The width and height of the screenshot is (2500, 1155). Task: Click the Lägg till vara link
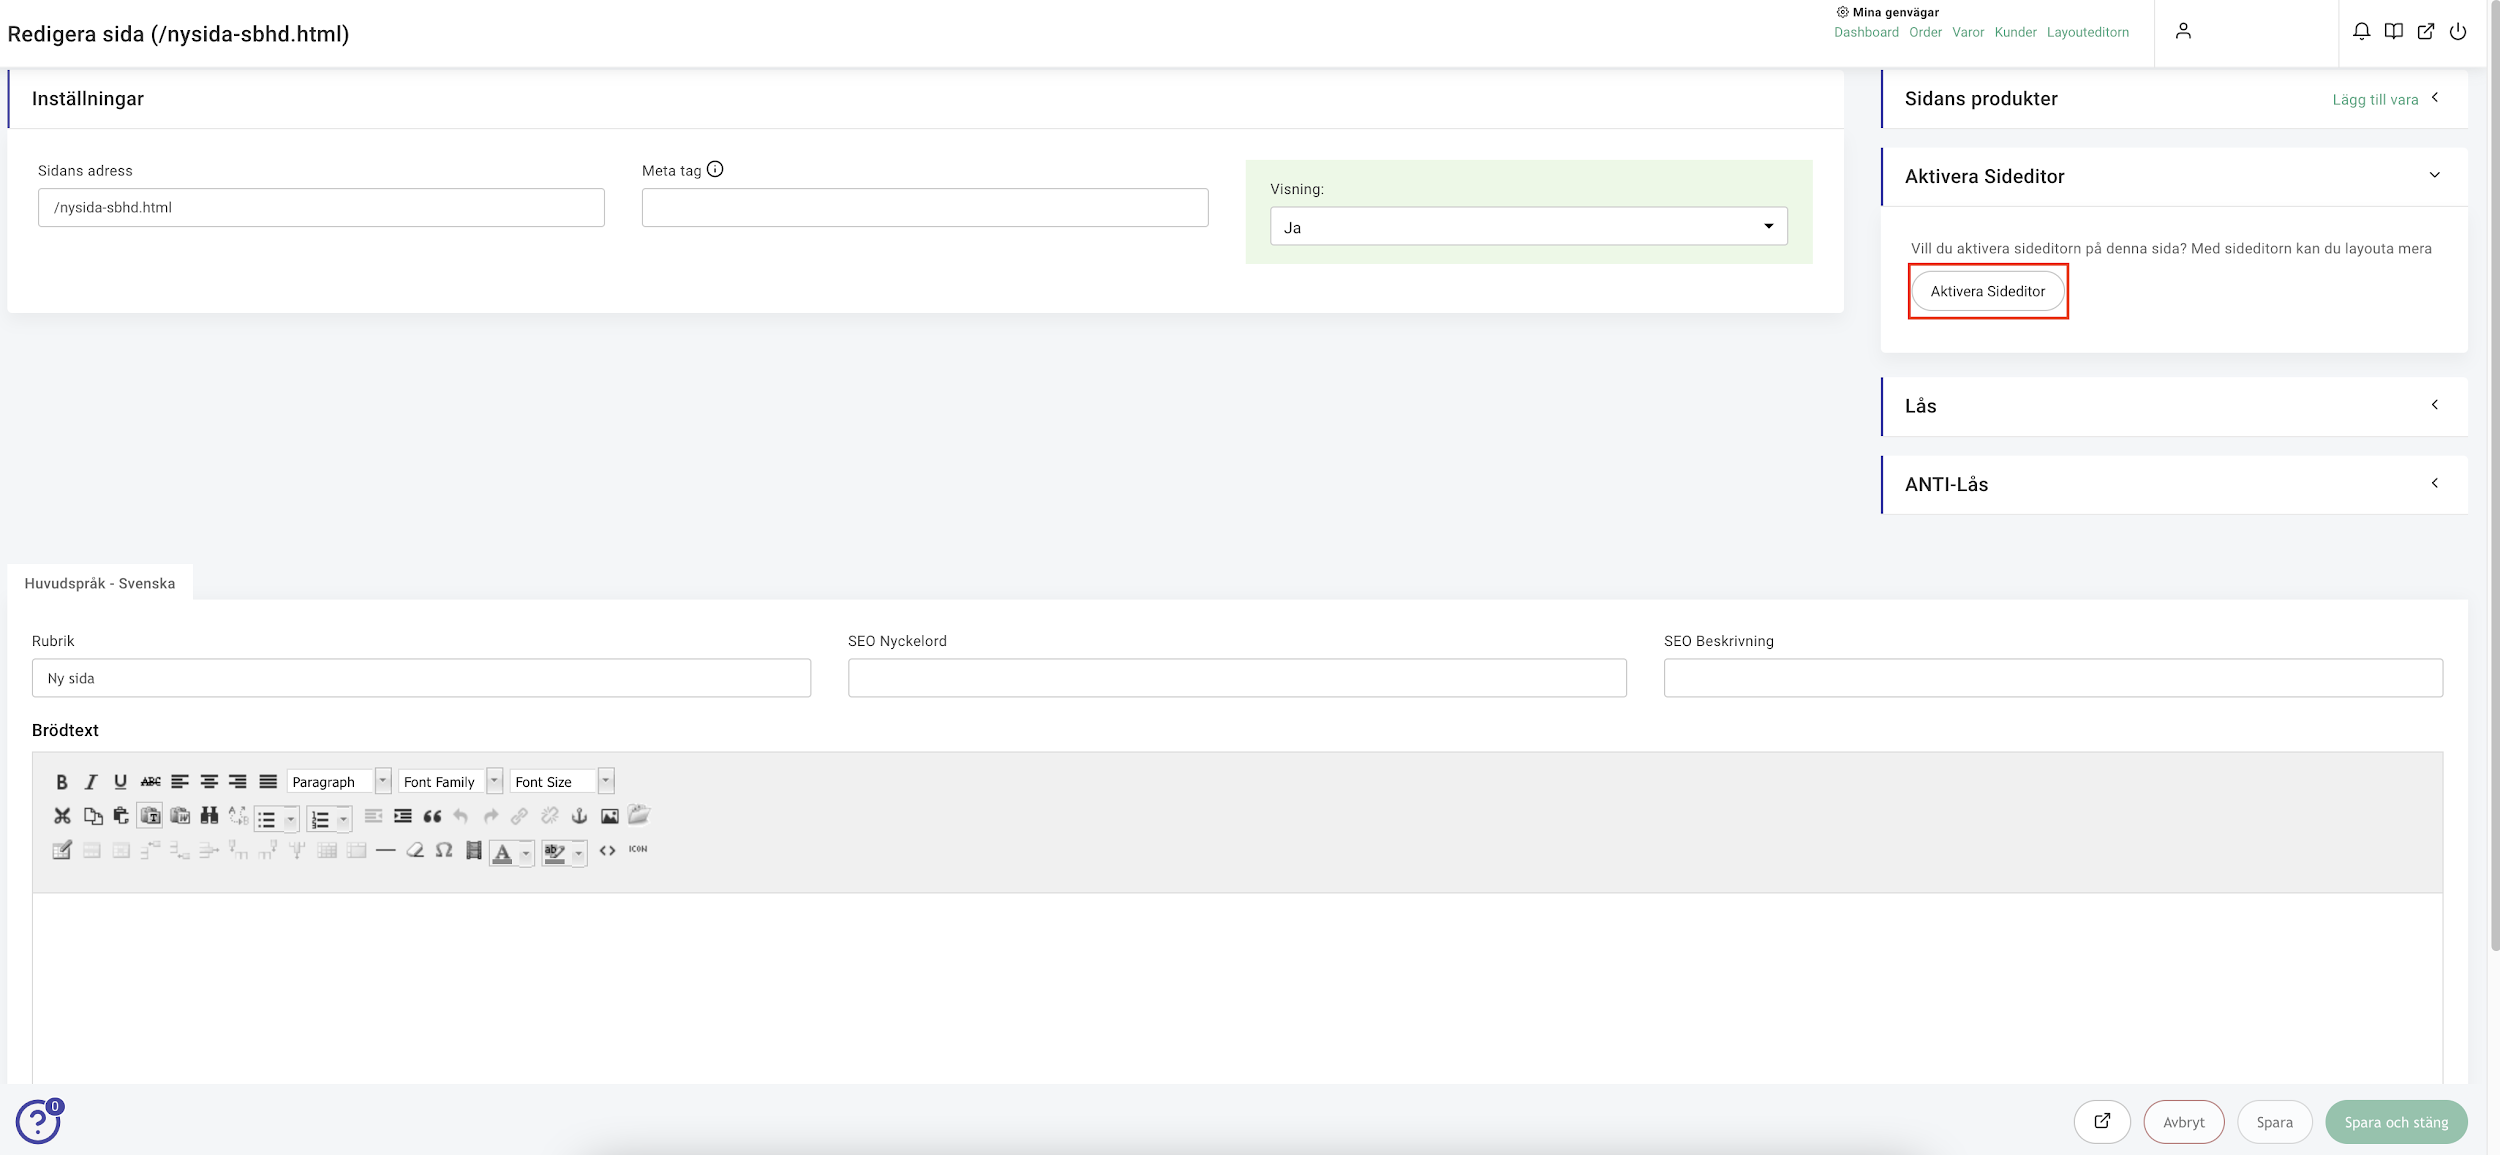[x=2374, y=100]
